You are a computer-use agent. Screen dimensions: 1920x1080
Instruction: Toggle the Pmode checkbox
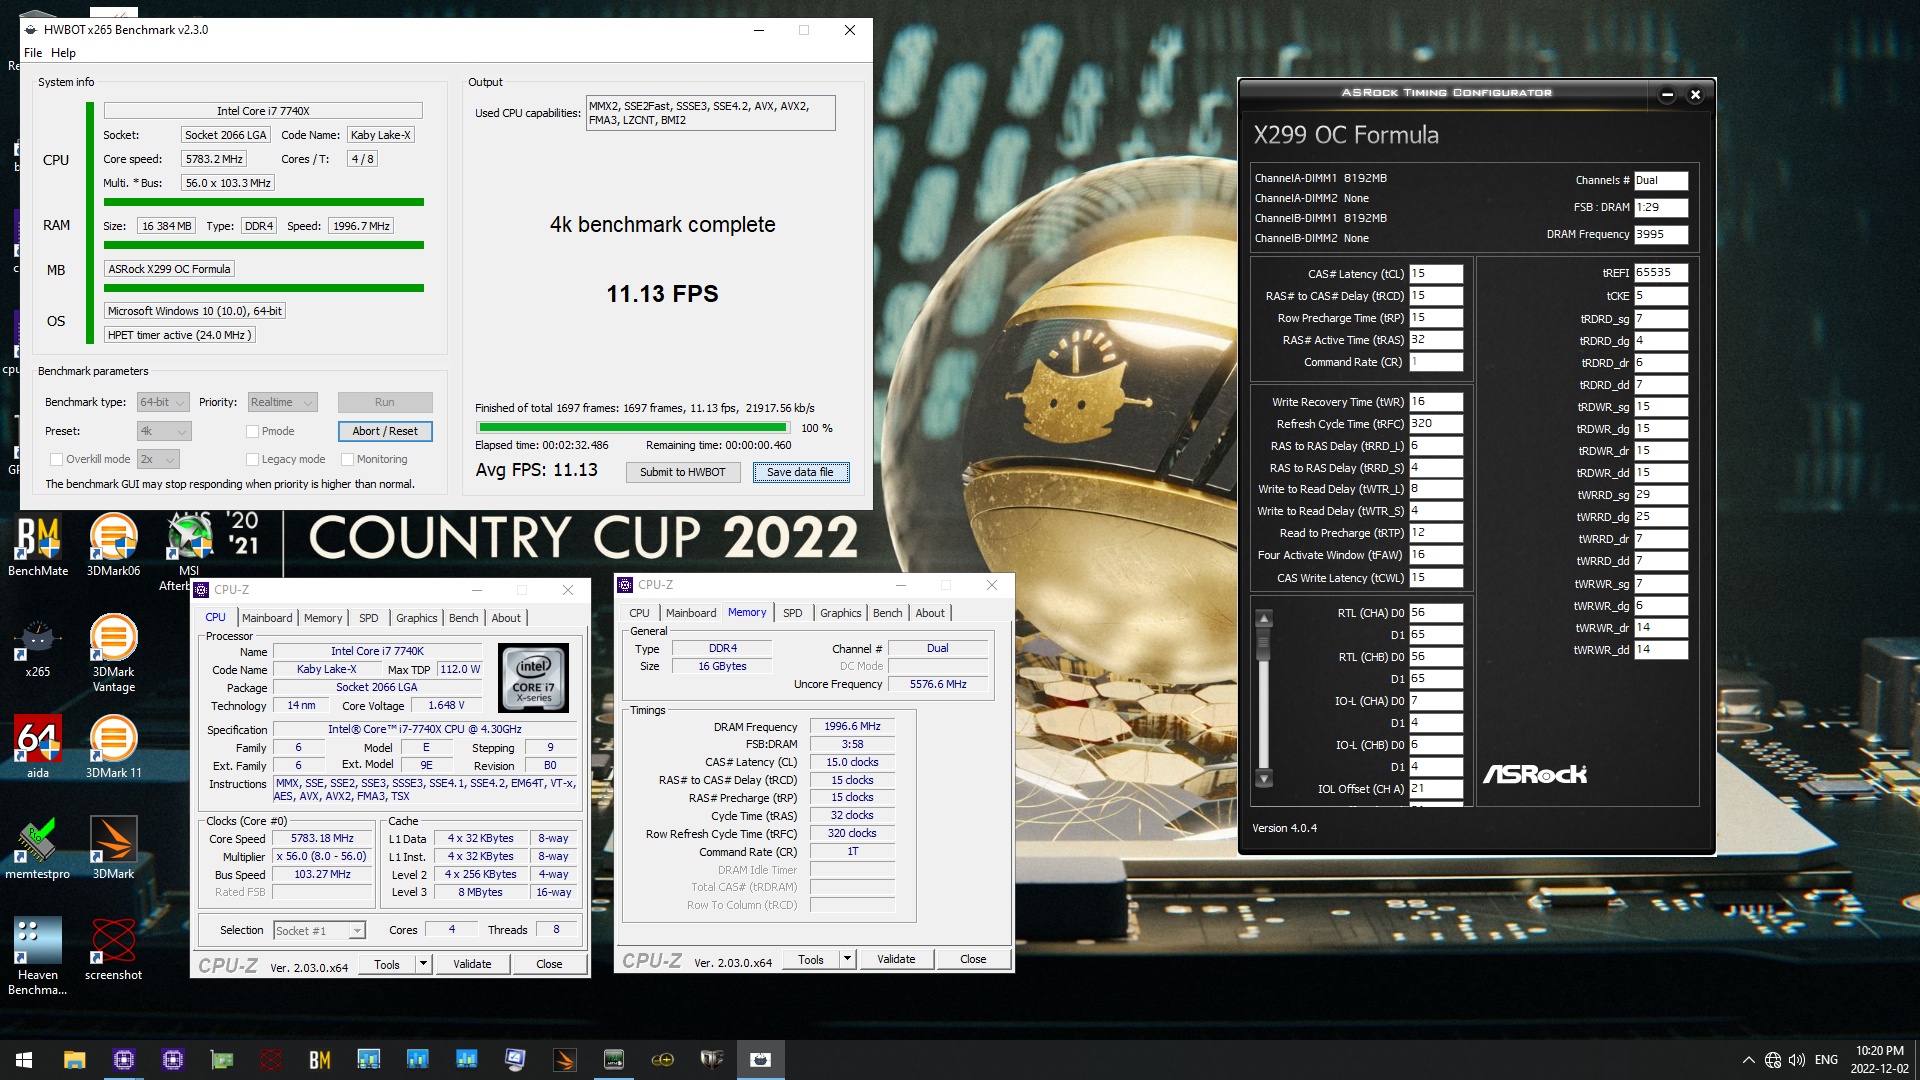[x=253, y=431]
